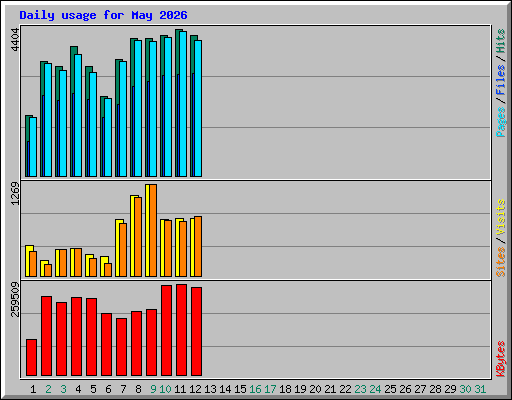The width and height of the screenshot is (512, 400).
Task: Click day 16 on the x-axis
Action: tap(255, 389)
